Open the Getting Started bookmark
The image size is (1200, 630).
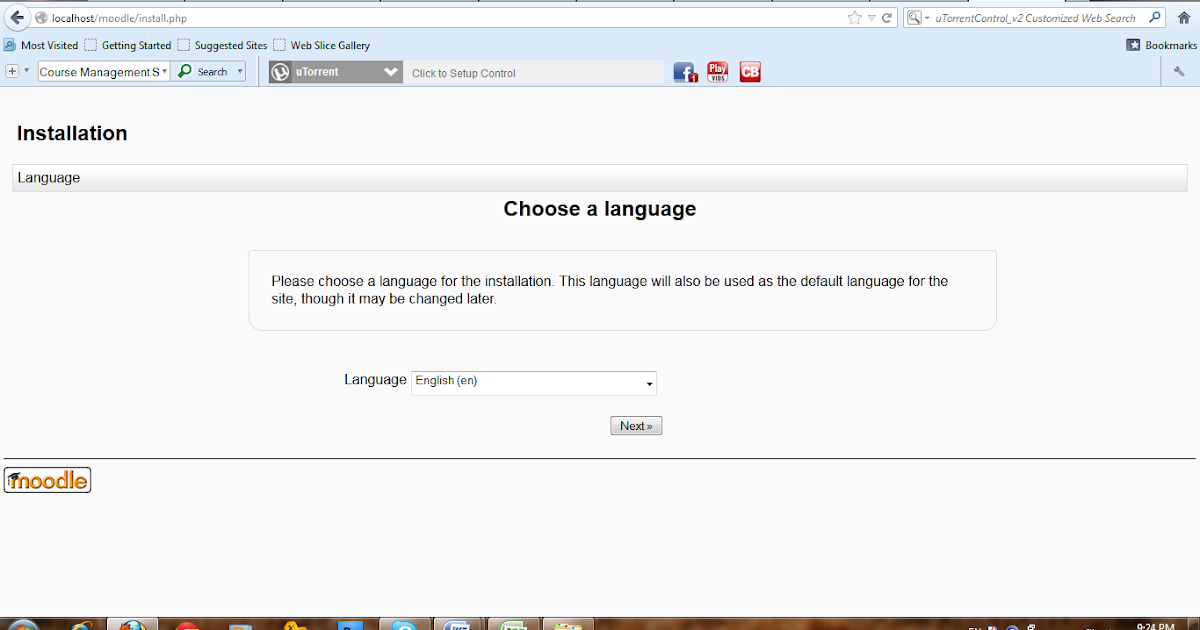(x=137, y=44)
